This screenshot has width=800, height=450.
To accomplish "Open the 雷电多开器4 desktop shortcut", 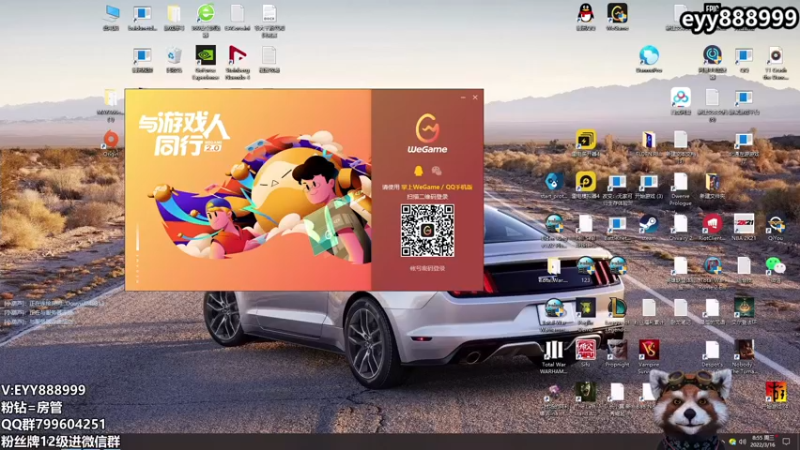I will coord(586,143).
